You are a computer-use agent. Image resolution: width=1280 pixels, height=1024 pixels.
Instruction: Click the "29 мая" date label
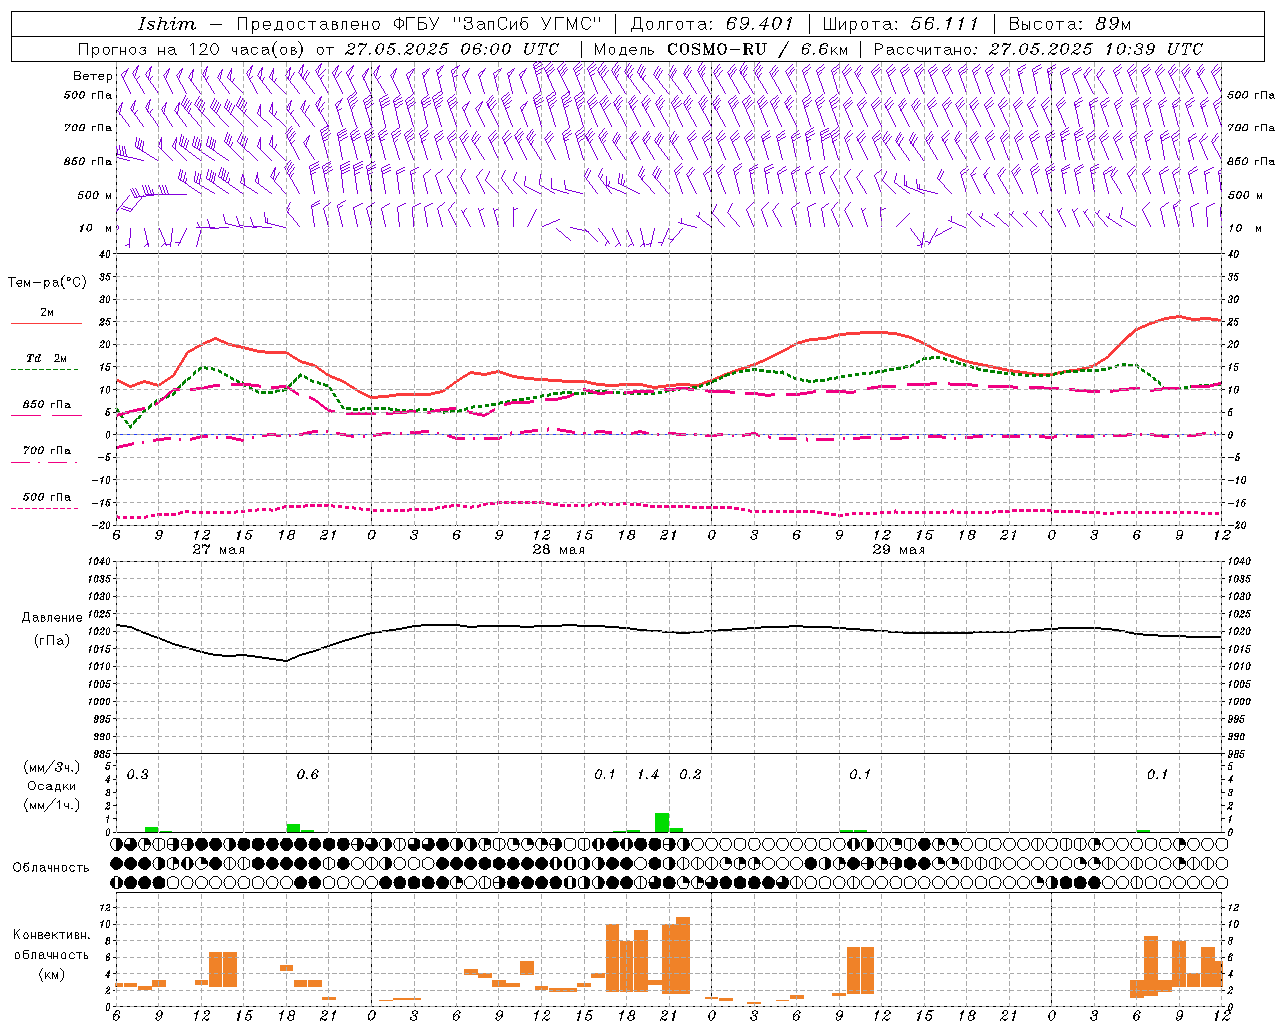[898, 550]
